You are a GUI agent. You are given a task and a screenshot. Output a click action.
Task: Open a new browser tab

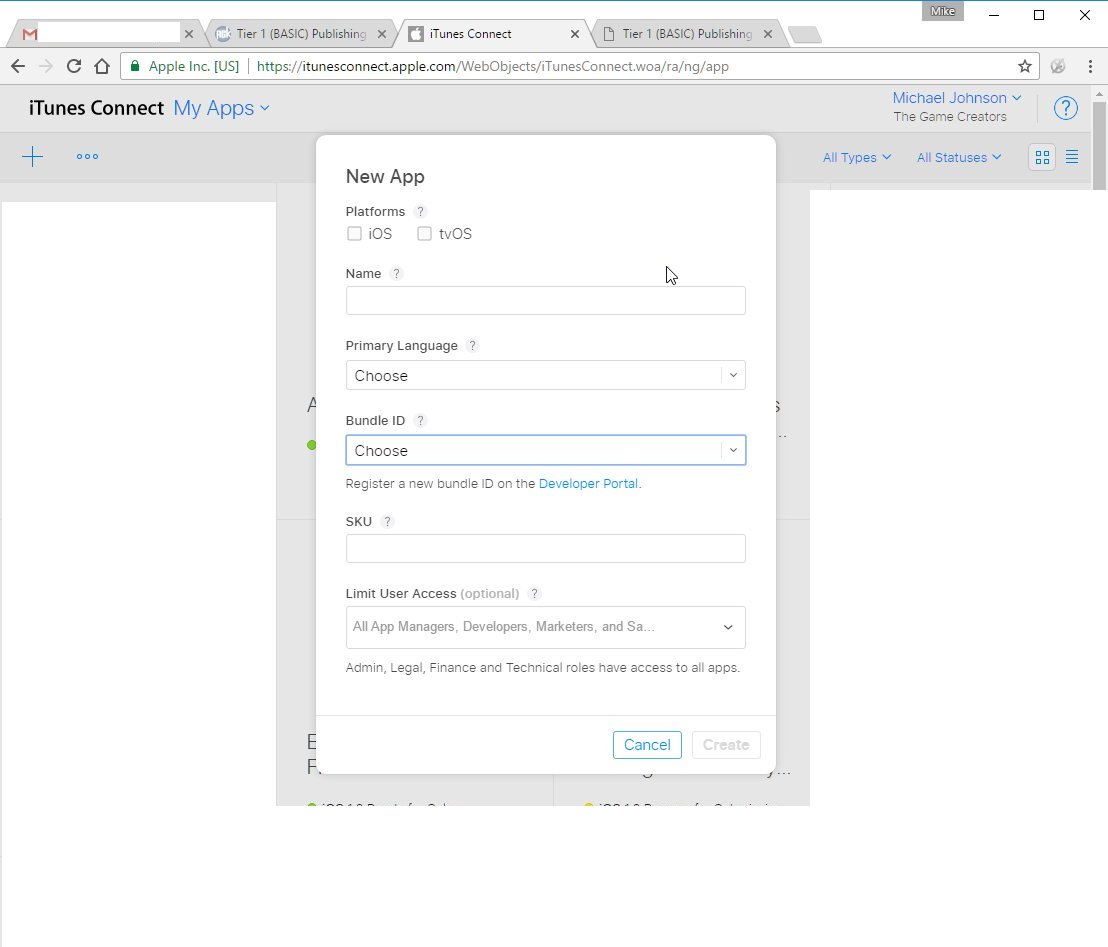[x=804, y=34]
